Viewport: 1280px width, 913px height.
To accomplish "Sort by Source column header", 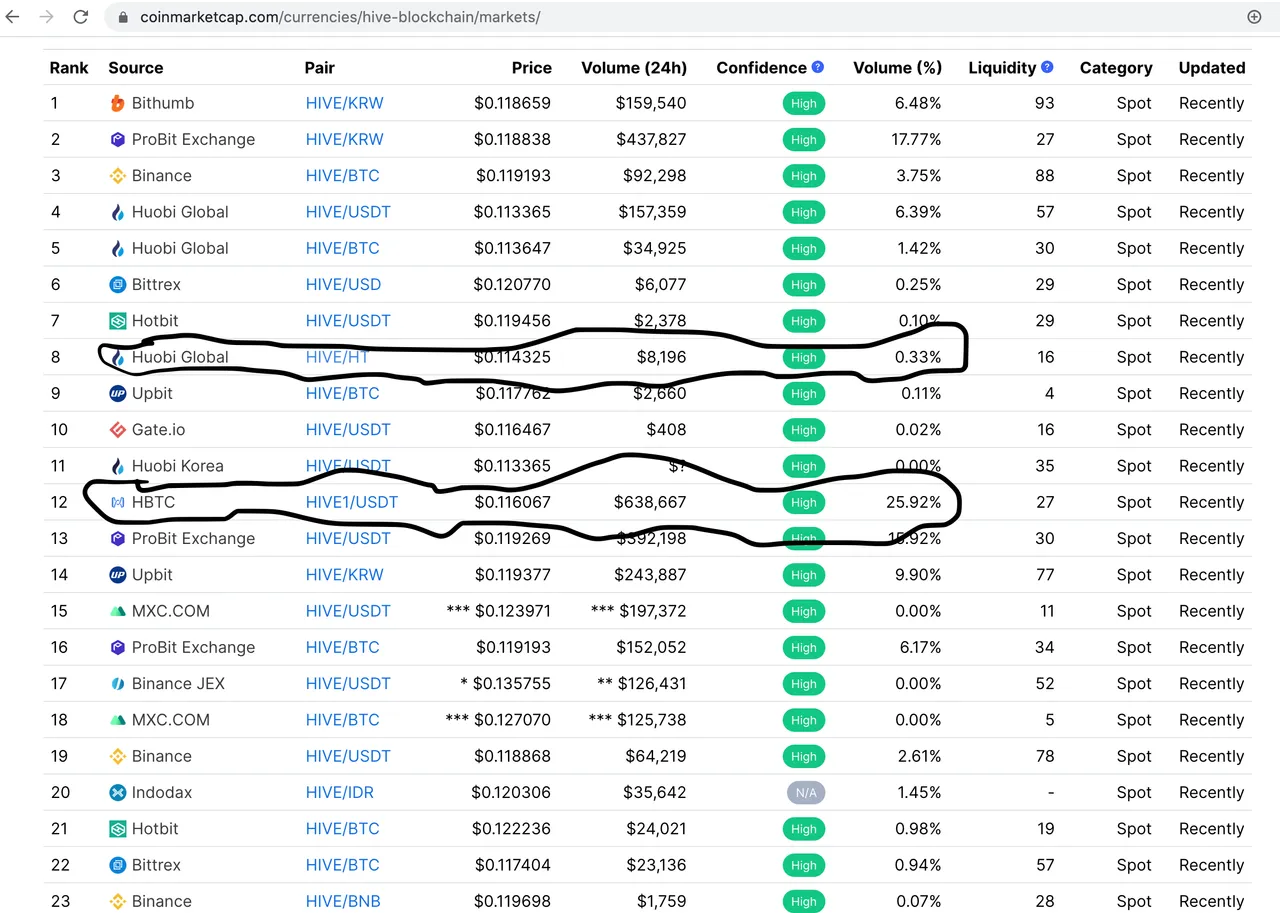I will pos(136,68).
